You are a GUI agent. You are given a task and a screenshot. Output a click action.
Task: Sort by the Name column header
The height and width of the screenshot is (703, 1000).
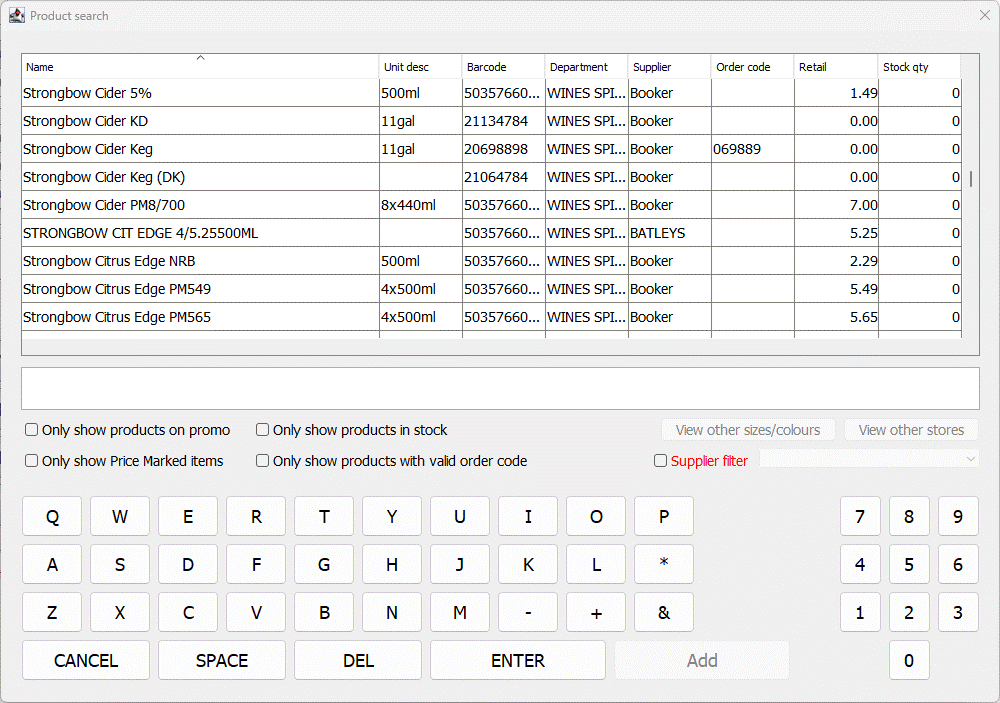coord(200,67)
